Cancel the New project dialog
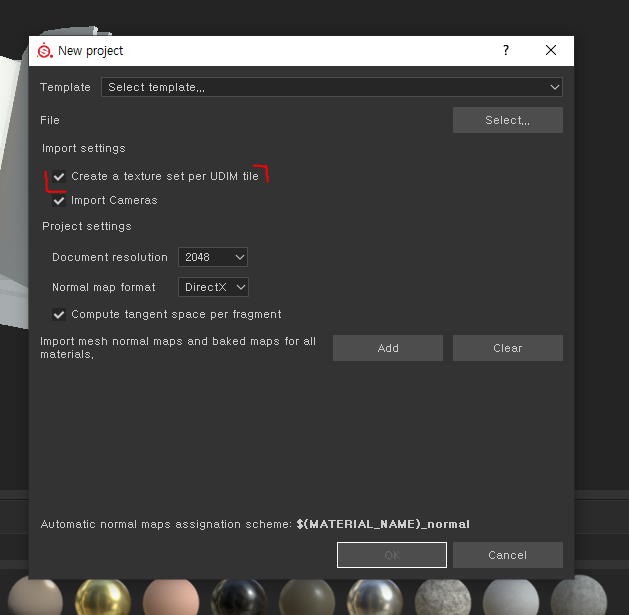 click(507, 555)
